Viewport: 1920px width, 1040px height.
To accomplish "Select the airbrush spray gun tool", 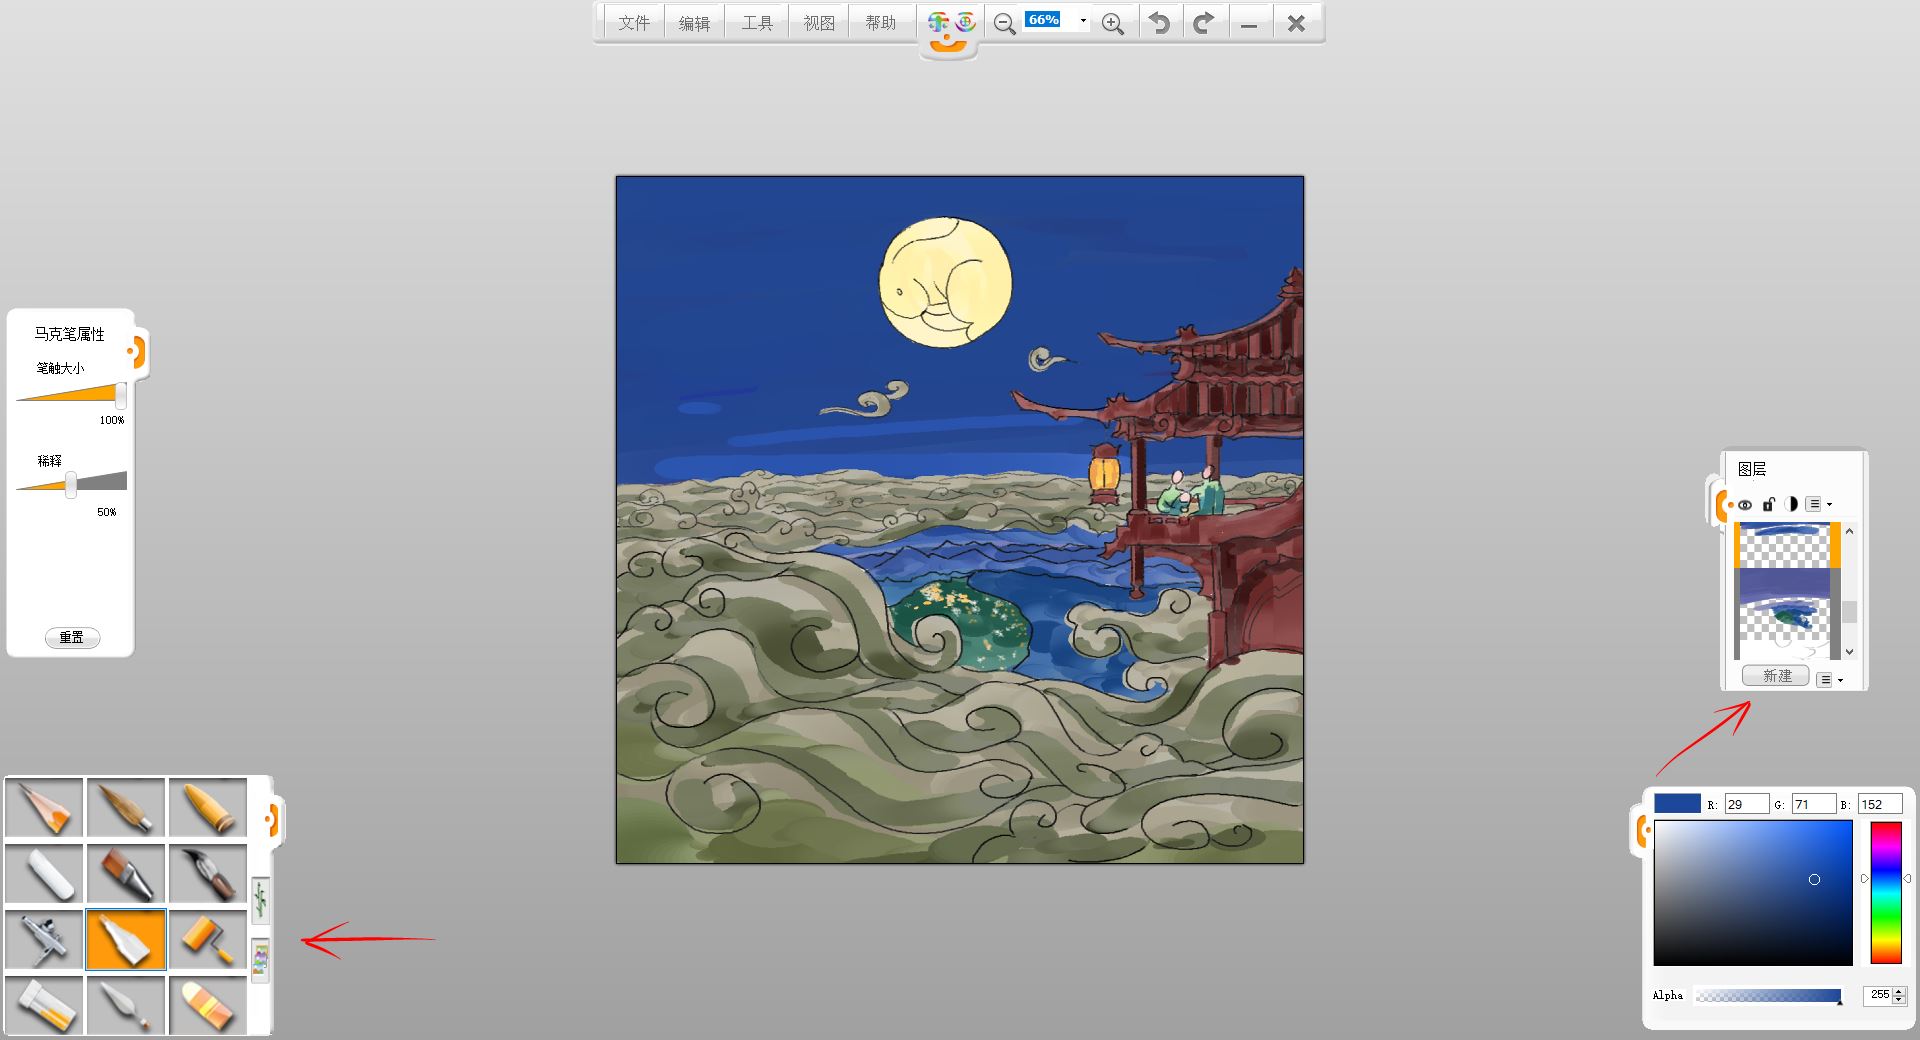I will [x=45, y=939].
